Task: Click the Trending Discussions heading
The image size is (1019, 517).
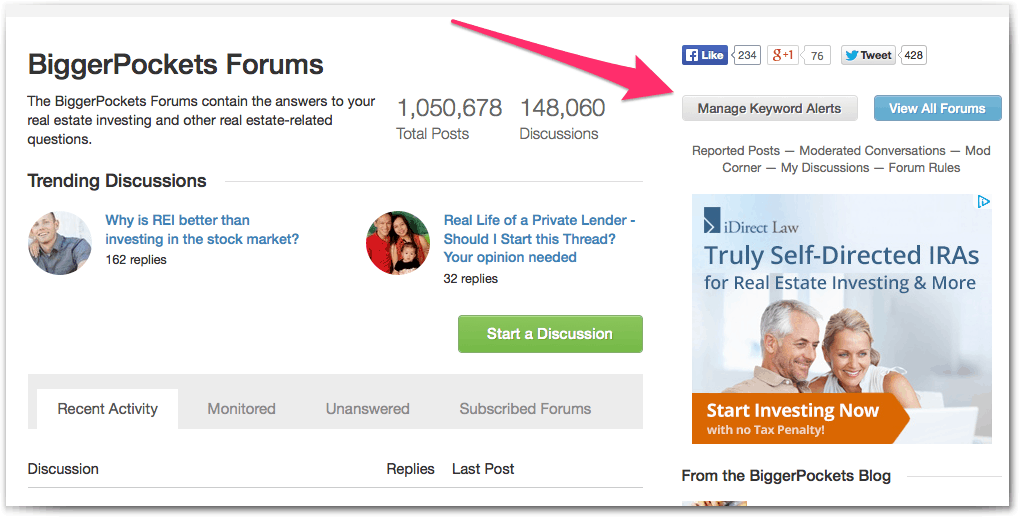Action: click(117, 181)
